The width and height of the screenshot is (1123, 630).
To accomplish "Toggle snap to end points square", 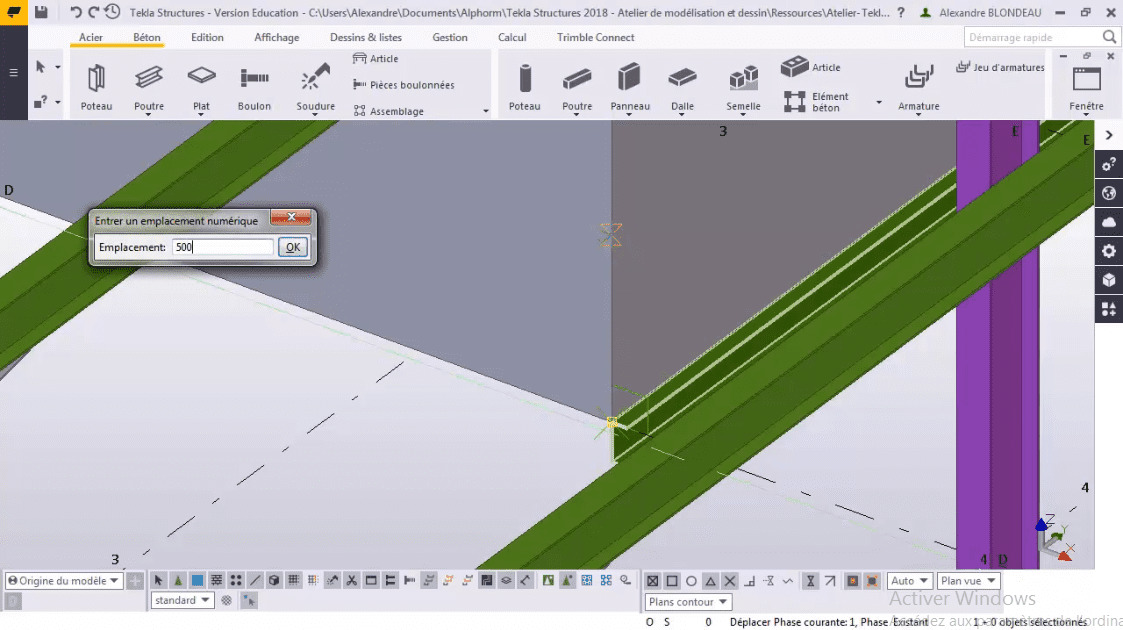I will pos(672,581).
